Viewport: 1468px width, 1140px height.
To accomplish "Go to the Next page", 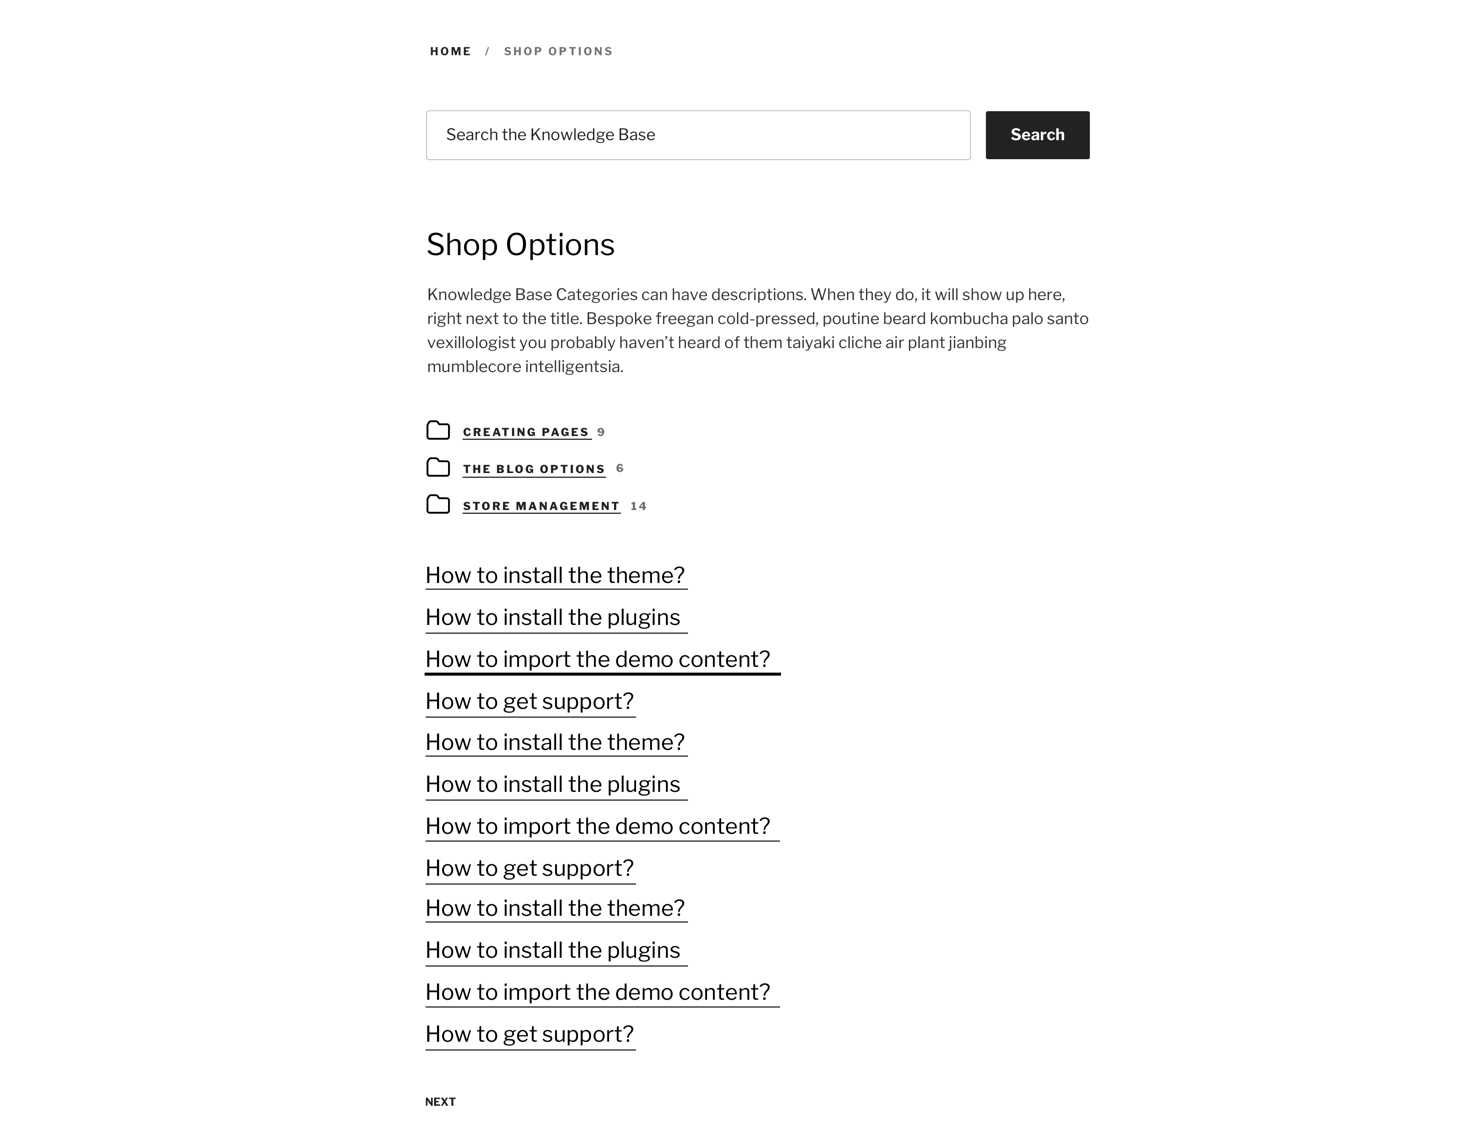I will pyautogui.click(x=440, y=1102).
